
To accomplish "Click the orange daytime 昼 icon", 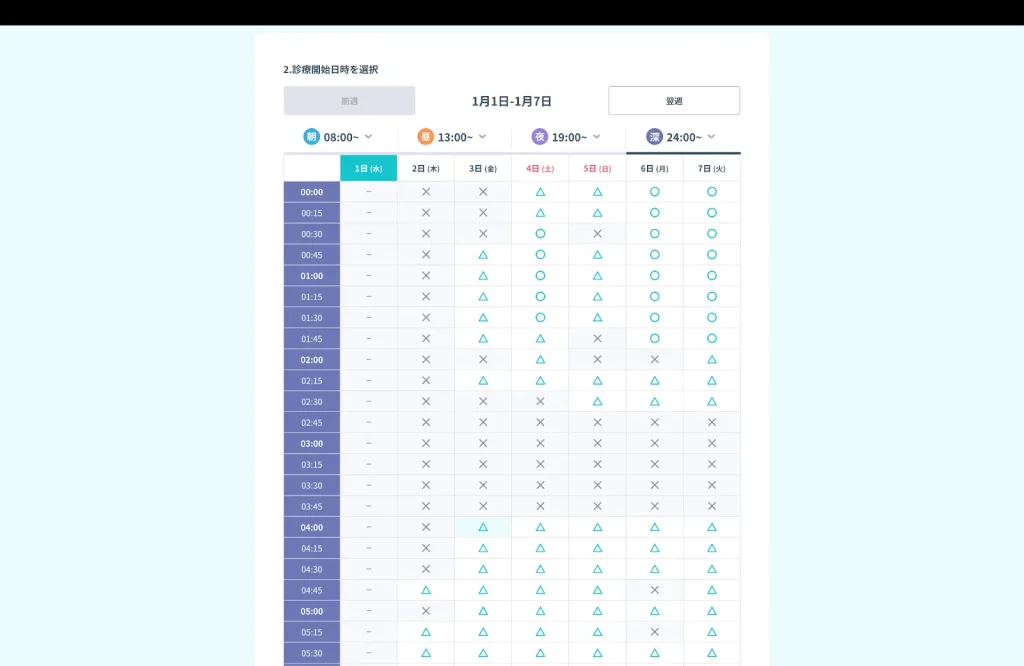I will click(425, 136).
